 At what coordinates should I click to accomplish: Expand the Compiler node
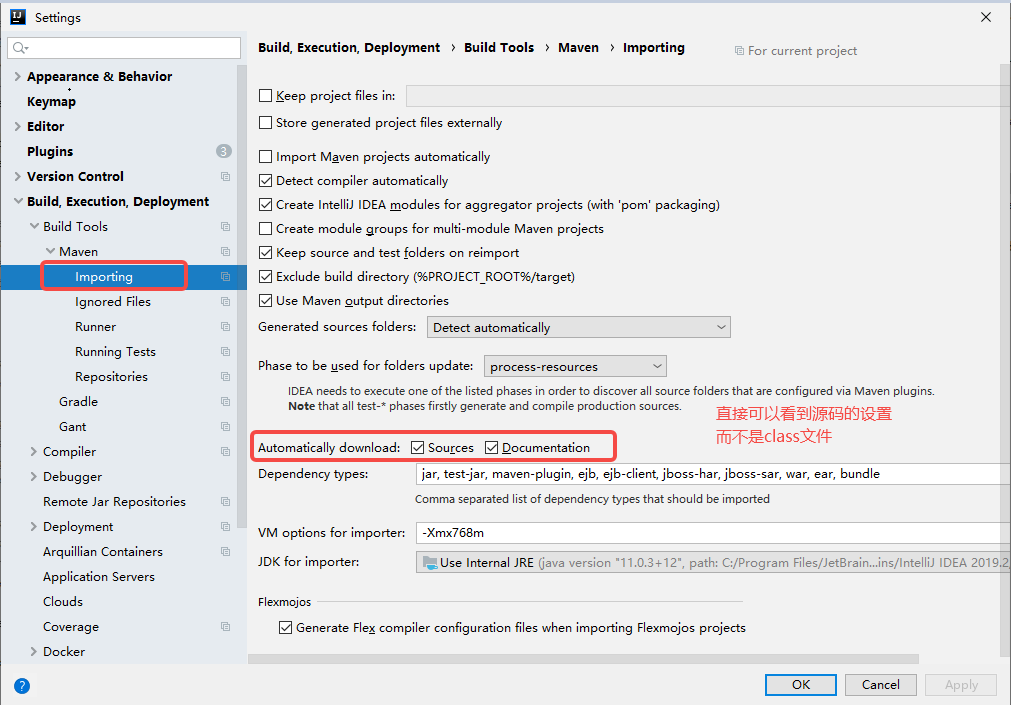[x=34, y=452]
